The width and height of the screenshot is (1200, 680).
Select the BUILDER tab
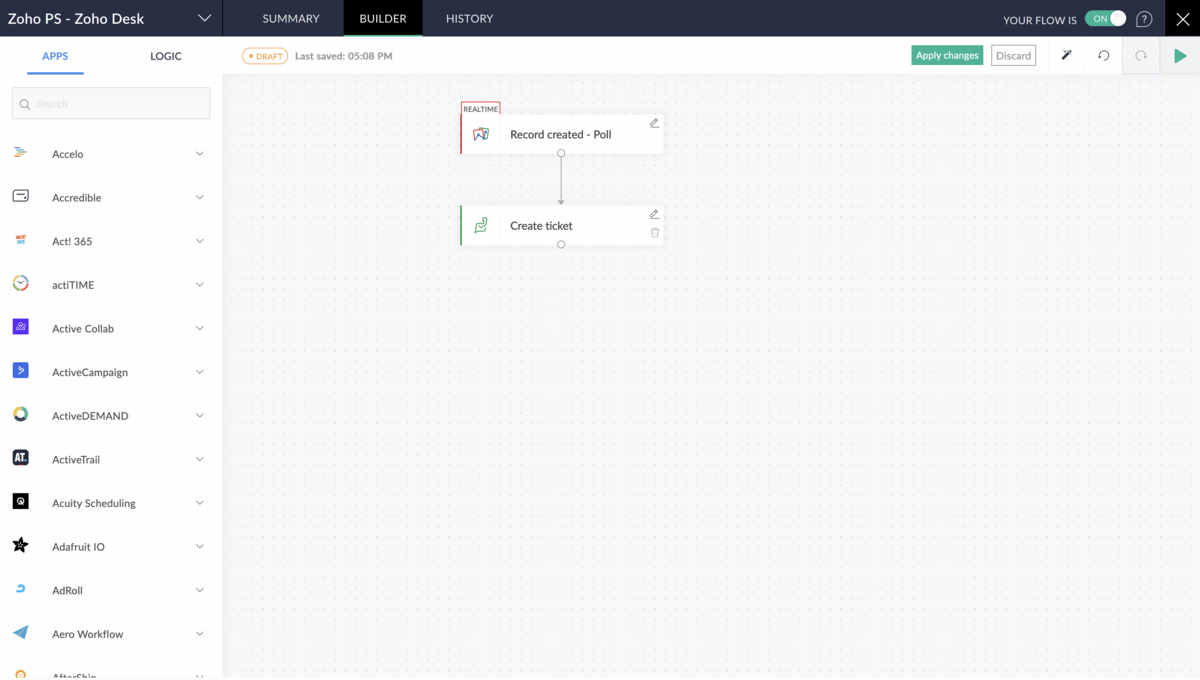click(x=383, y=19)
